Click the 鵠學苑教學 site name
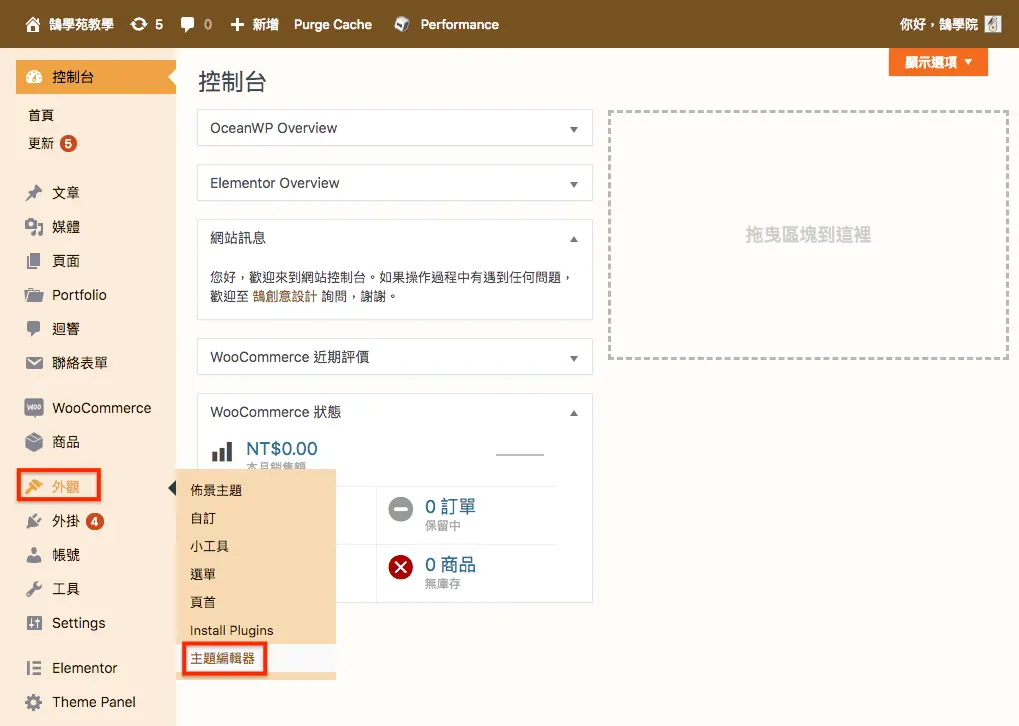Image resolution: width=1019 pixels, height=726 pixels. pyautogui.click(x=81, y=25)
